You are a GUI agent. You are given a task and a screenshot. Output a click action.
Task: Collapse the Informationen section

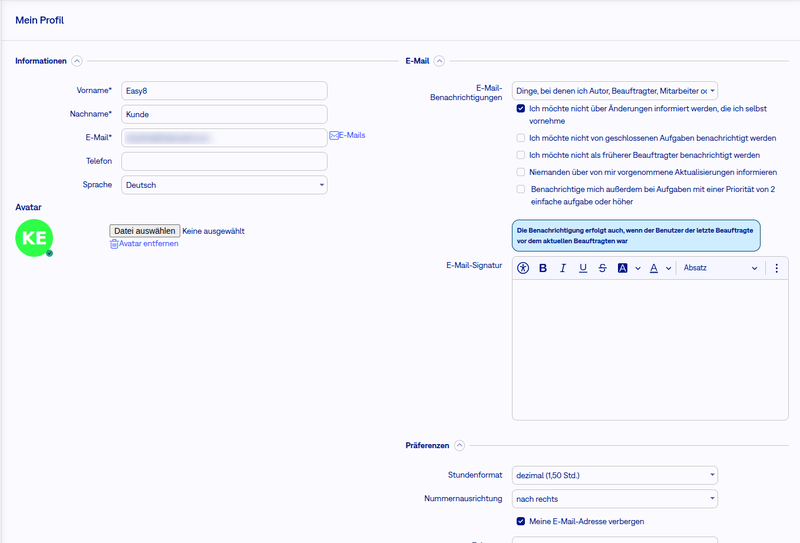pyautogui.click(x=77, y=61)
